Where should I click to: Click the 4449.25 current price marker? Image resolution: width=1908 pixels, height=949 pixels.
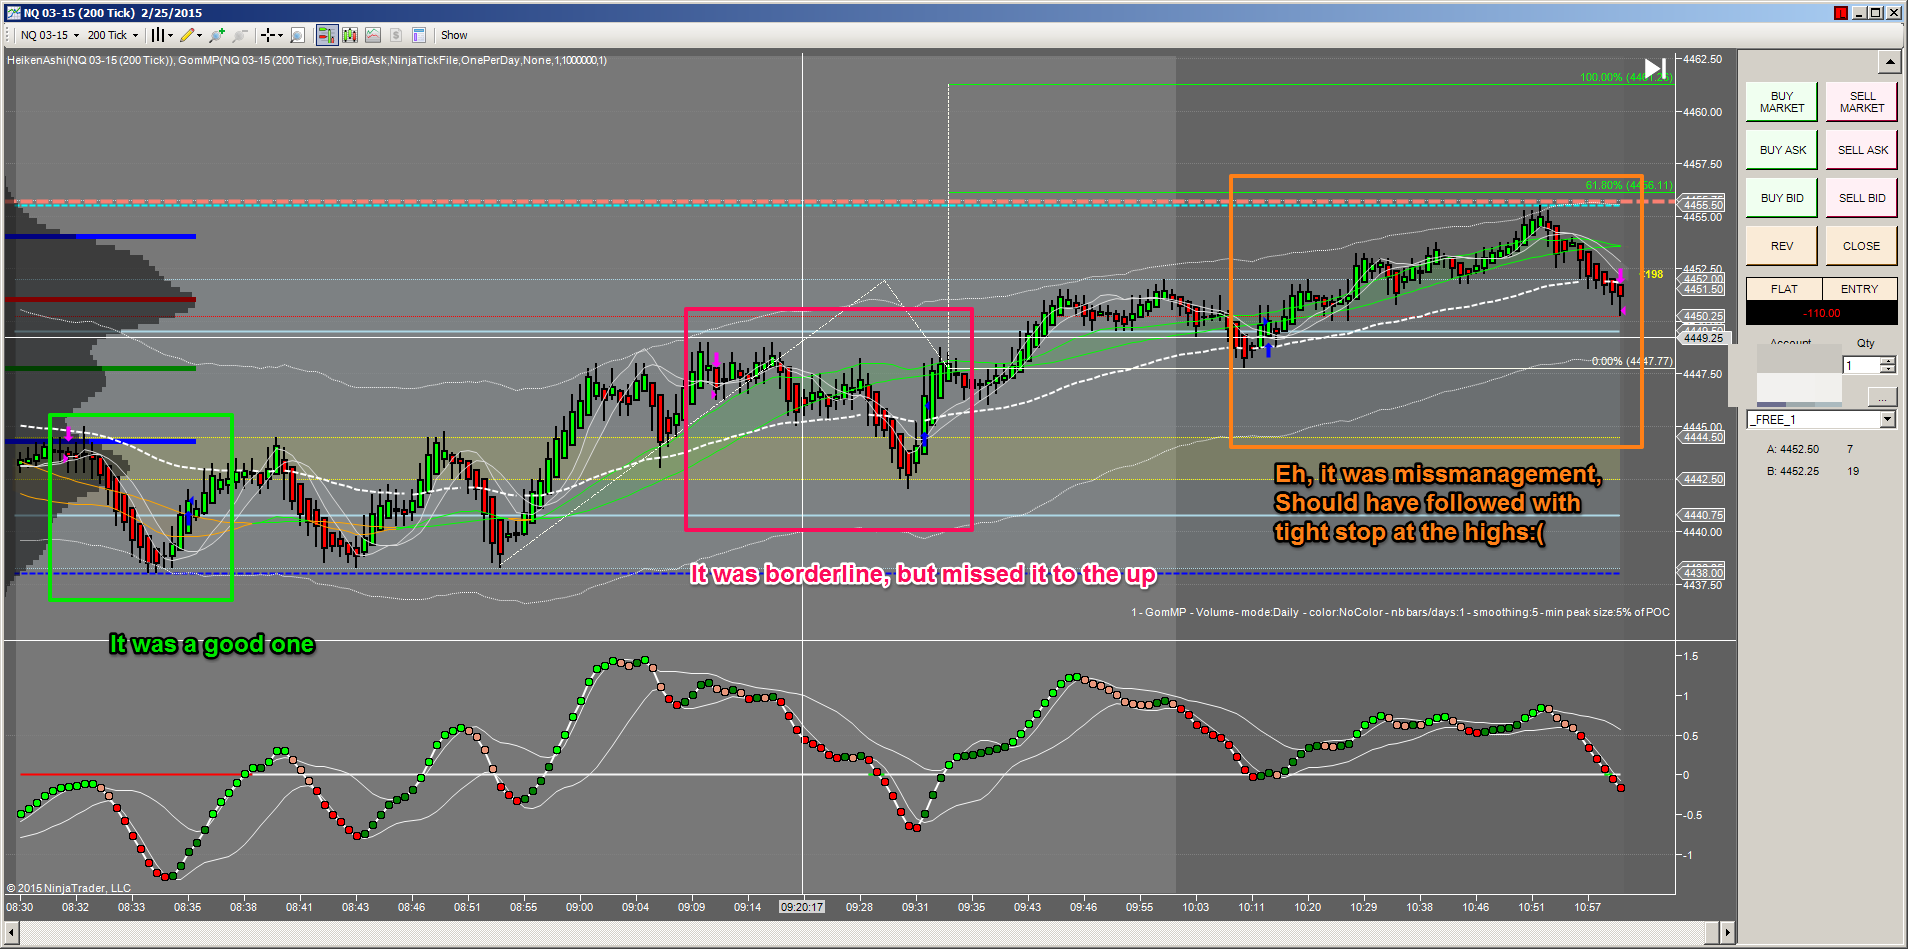1704,338
